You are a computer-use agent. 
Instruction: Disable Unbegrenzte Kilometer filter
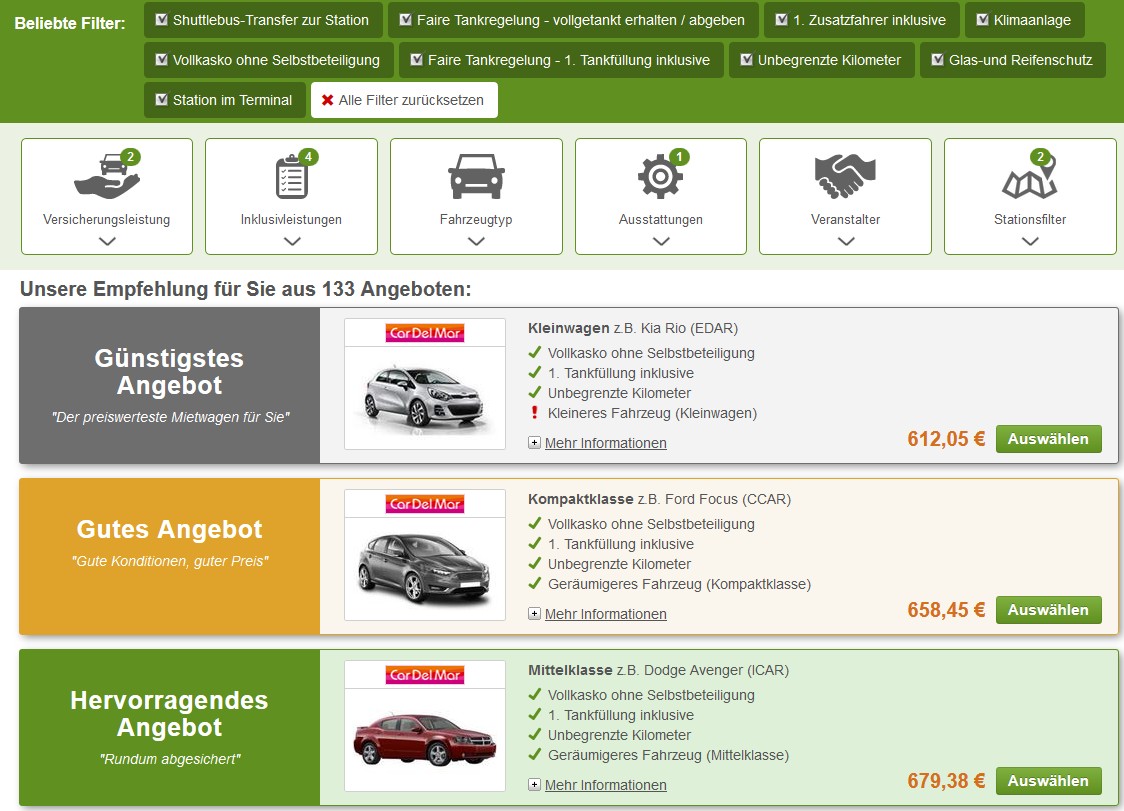[746, 60]
